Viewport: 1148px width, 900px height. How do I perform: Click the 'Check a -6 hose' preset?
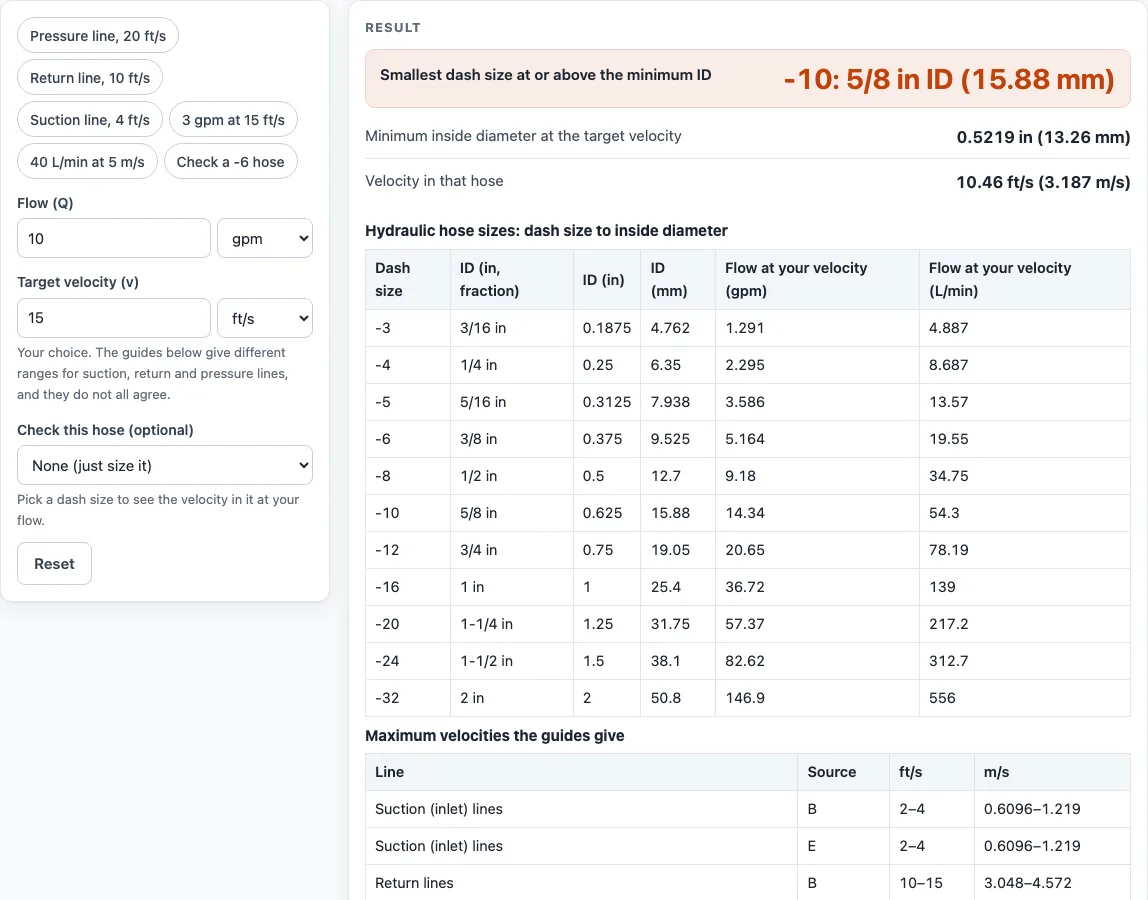pyautogui.click(x=231, y=162)
